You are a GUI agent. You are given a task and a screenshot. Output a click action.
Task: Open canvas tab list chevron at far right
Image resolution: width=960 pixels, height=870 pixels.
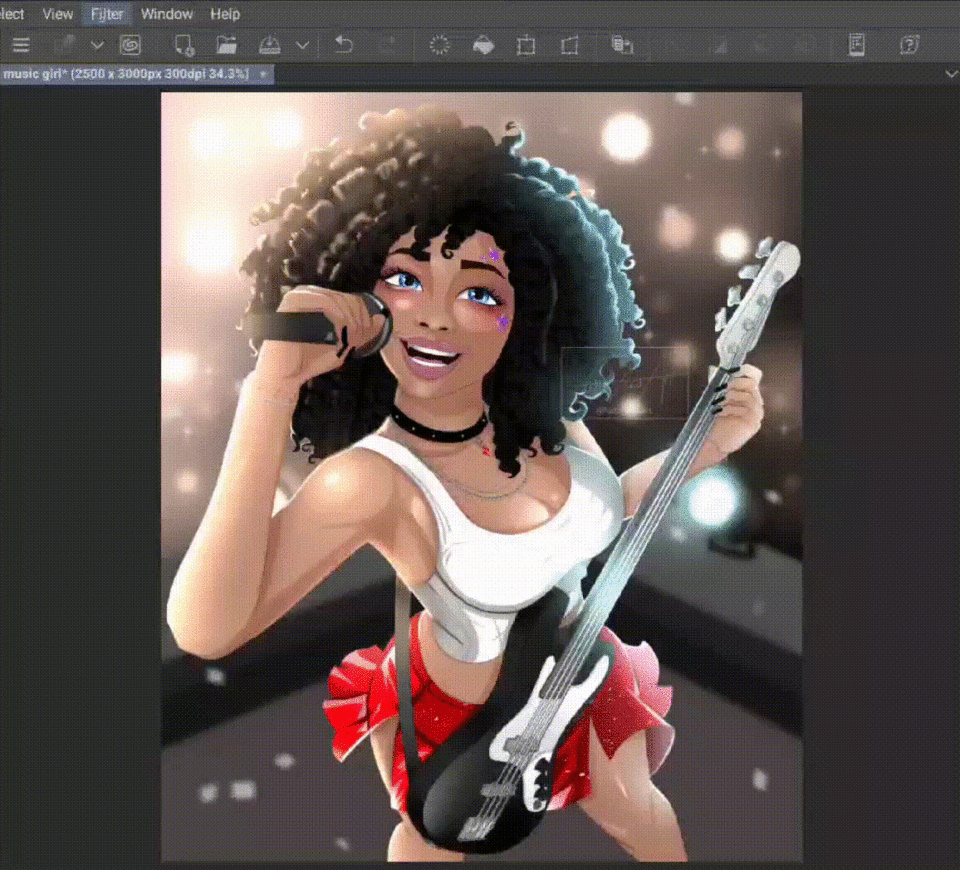pyautogui.click(x=950, y=74)
